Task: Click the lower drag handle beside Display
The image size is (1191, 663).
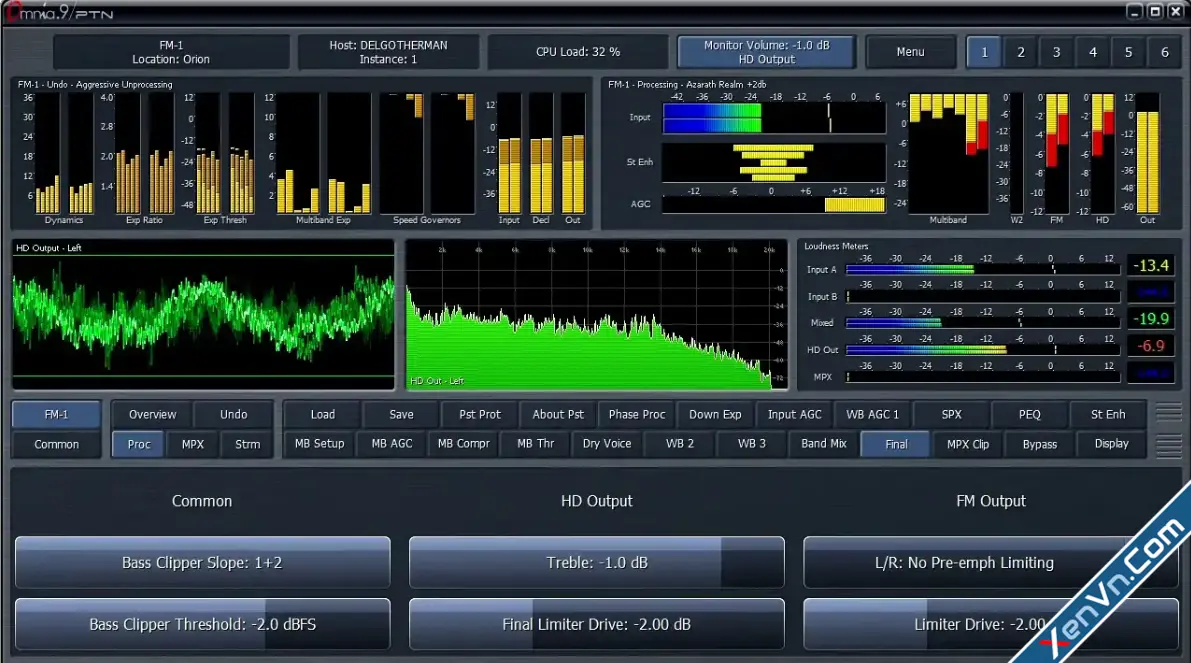Action: (x=1168, y=447)
